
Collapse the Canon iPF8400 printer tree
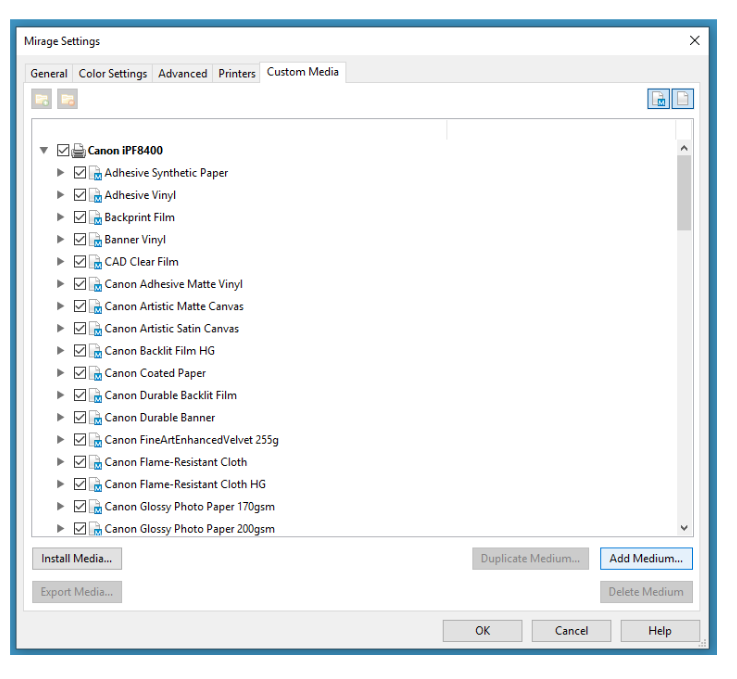point(44,150)
